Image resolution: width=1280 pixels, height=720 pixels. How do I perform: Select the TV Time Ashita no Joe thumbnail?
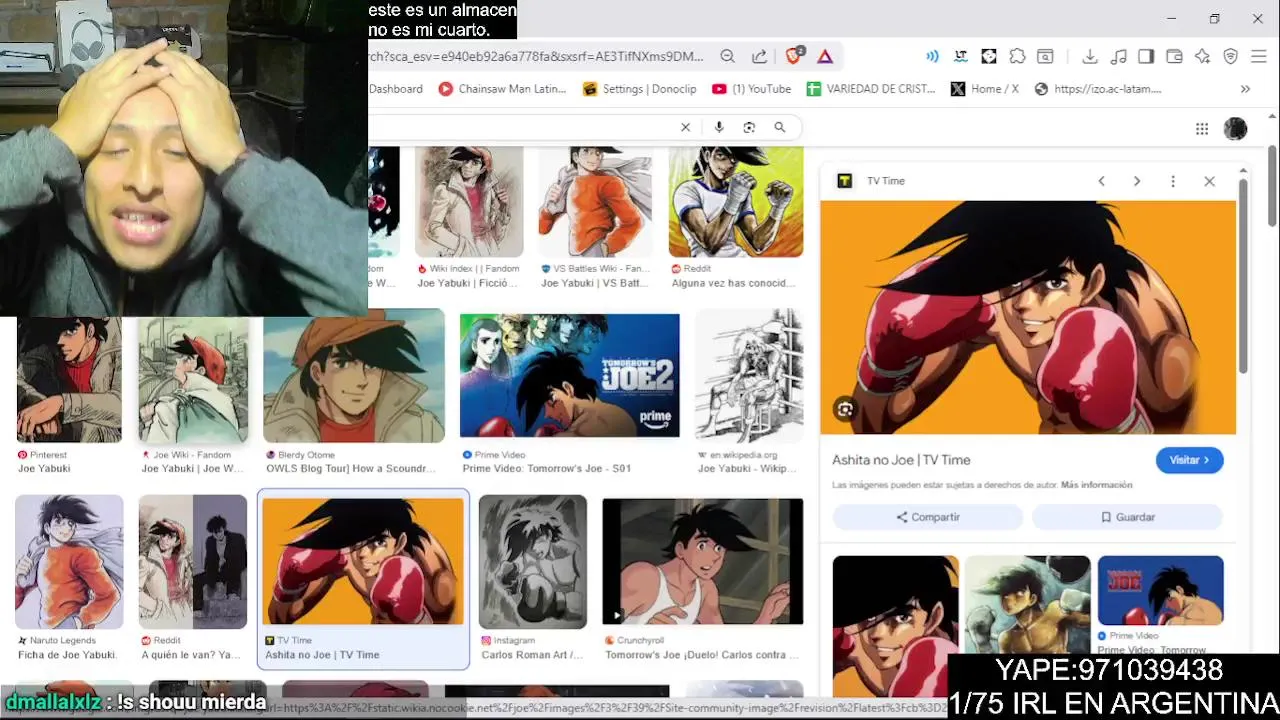[363, 562]
